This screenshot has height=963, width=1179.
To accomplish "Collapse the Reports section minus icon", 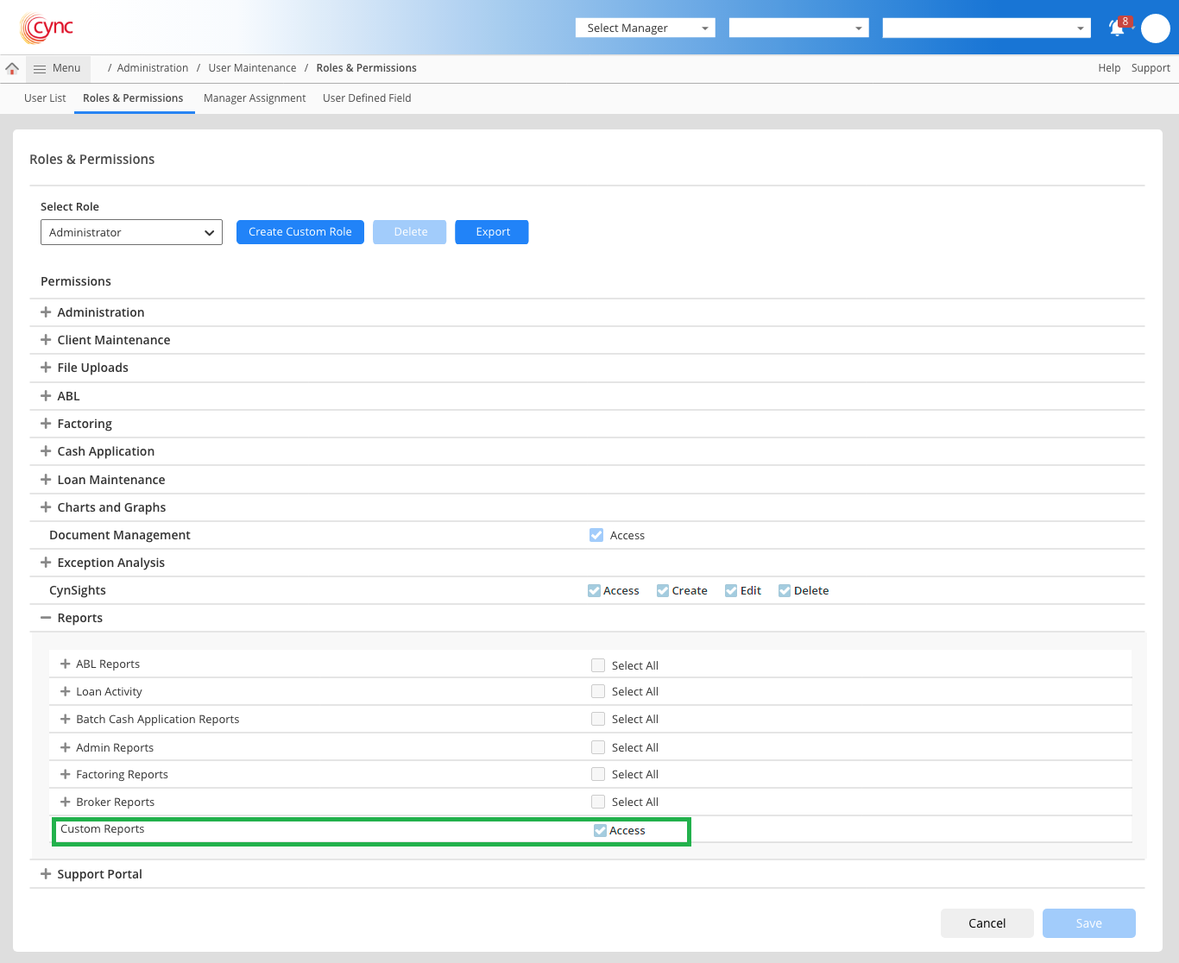I will (x=46, y=618).
